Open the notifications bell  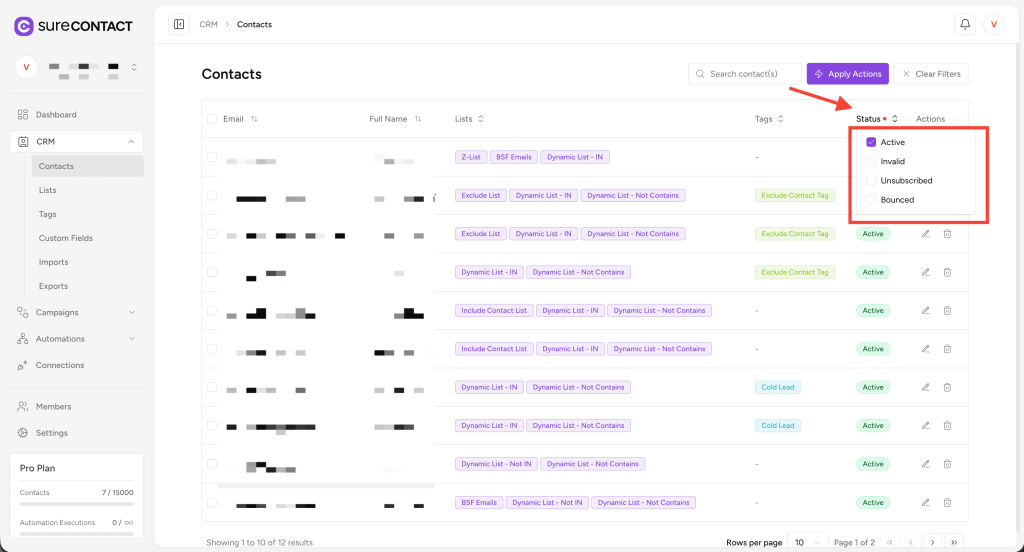tap(965, 24)
